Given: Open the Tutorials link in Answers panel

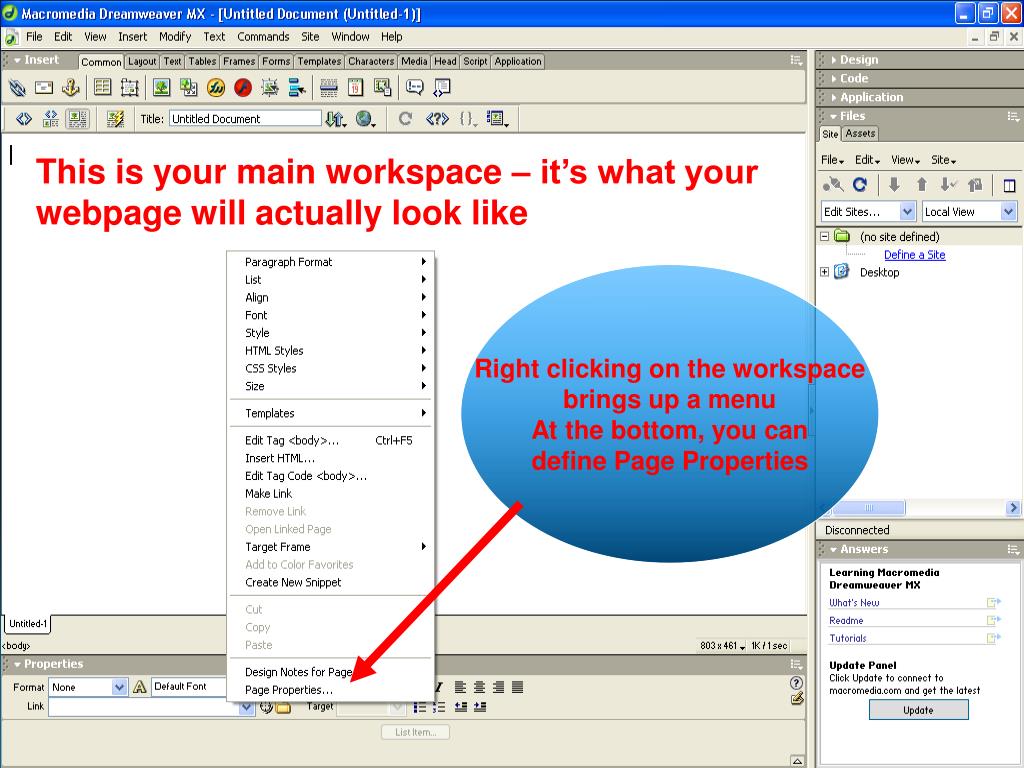Looking at the screenshot, I should 848,638.
